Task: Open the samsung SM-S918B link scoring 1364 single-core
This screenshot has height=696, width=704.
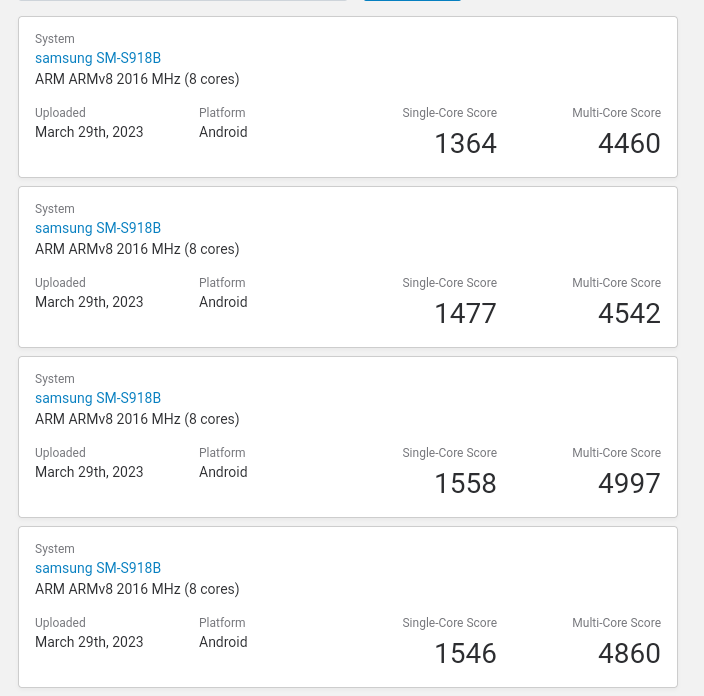Action: (98, 58)
